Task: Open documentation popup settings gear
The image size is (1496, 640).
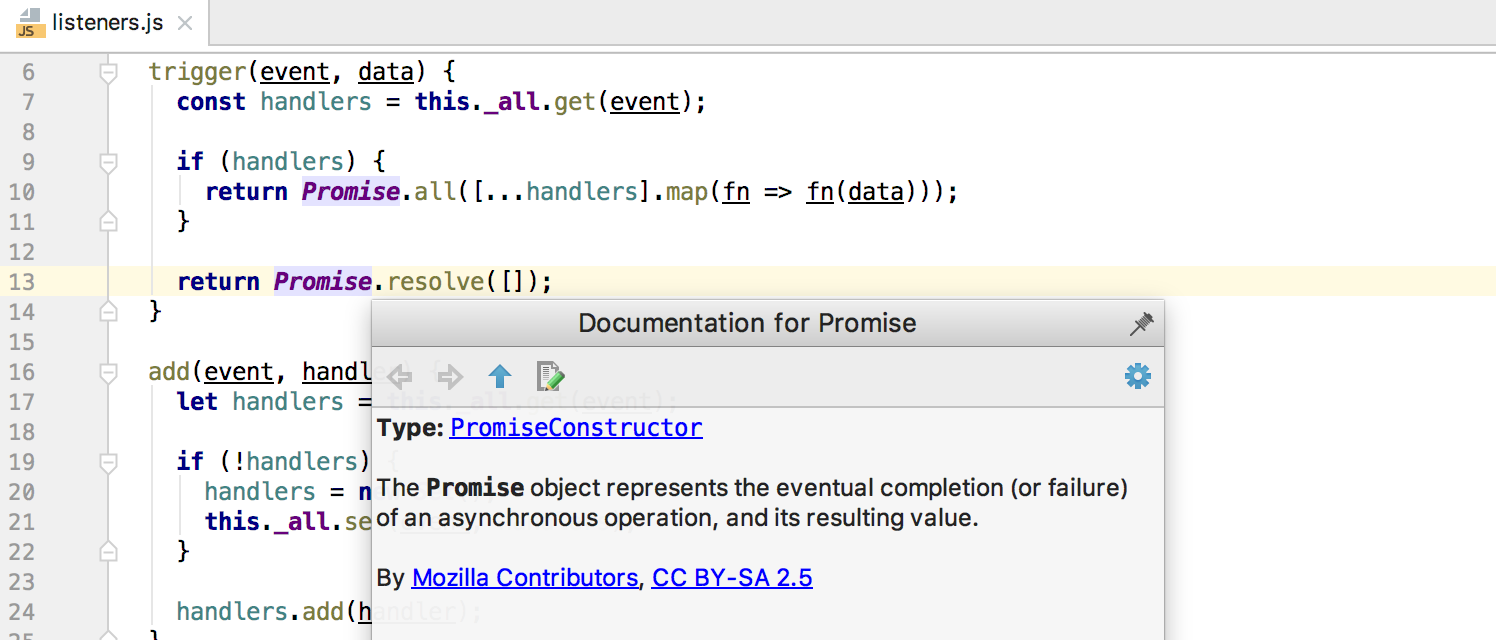Action: coord(1138,377)
